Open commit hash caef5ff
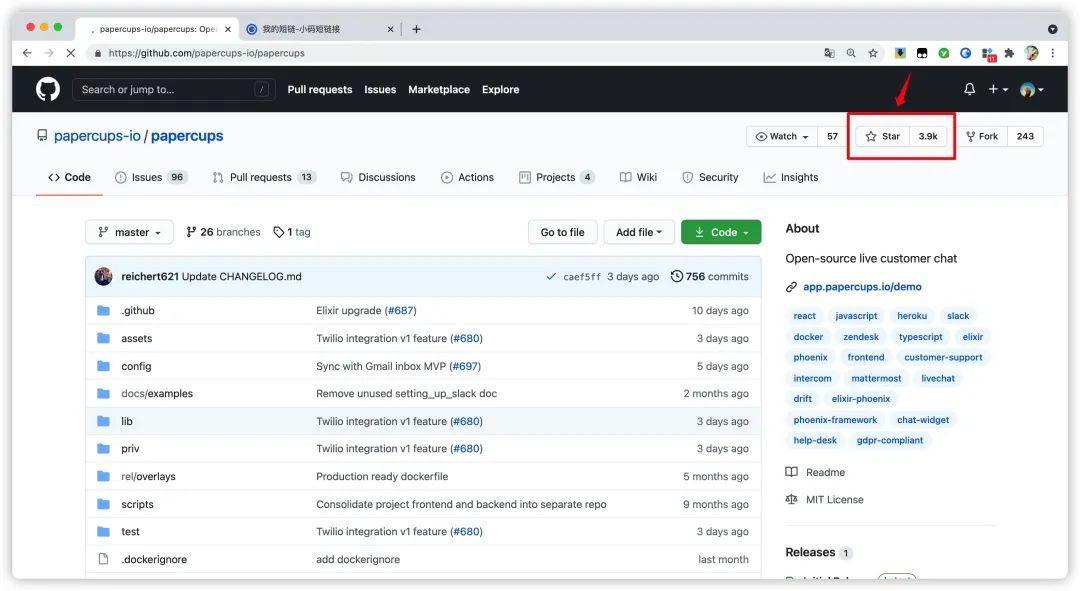 coord(582,277)
